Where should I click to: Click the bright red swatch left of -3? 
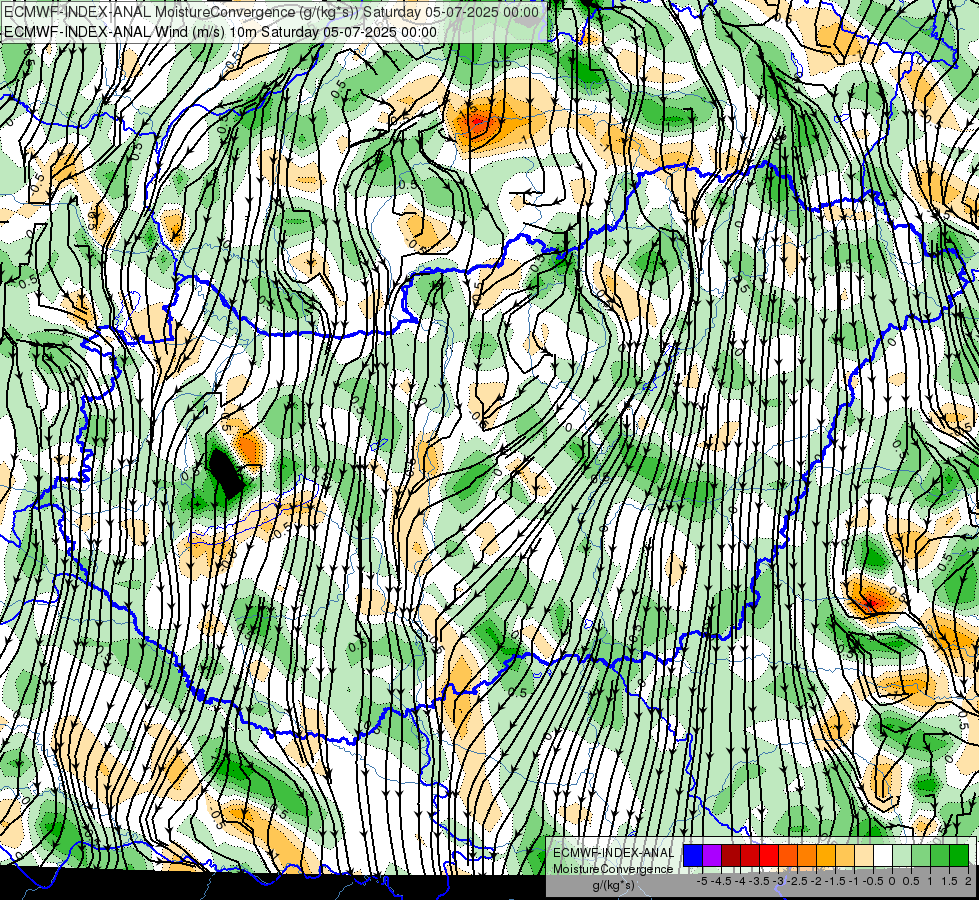pos(769,855)
